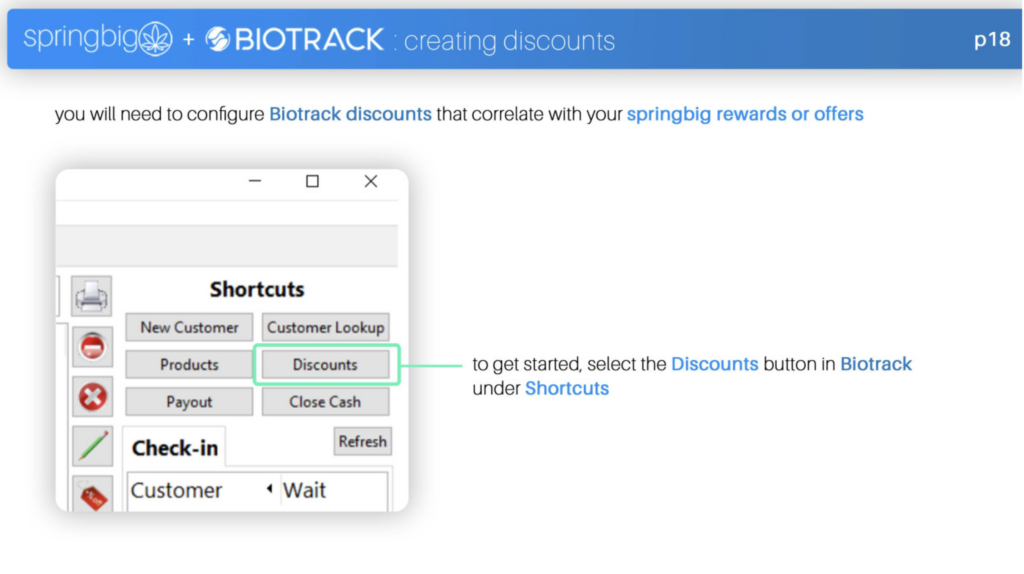
Task: Select the green pencil edit icon
Action: tap(92, 447)
